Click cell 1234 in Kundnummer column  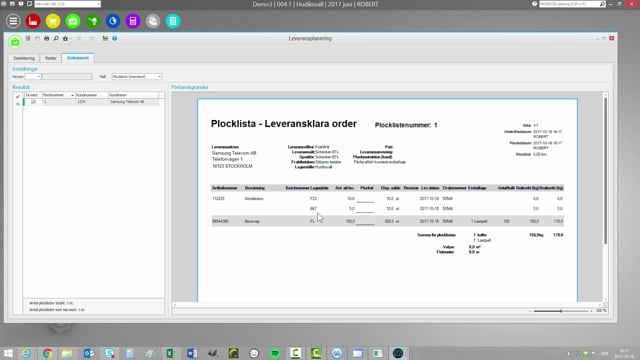coord(82,102)
